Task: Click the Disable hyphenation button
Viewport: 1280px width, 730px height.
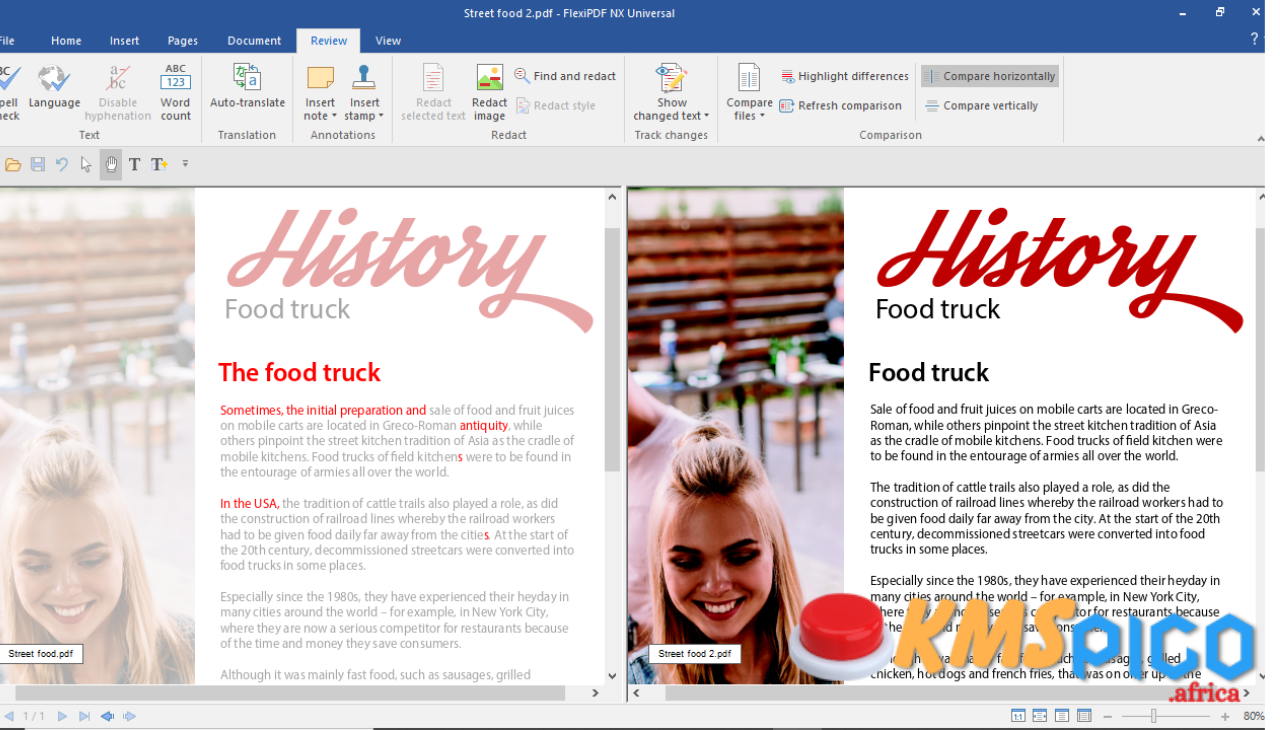Action: (118, 93)
